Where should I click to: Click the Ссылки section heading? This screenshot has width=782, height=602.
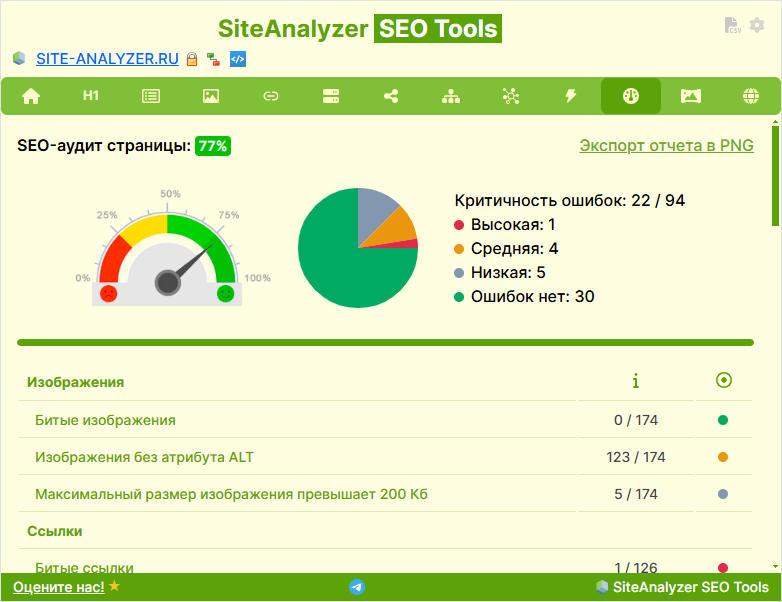(x=54, y=531)
